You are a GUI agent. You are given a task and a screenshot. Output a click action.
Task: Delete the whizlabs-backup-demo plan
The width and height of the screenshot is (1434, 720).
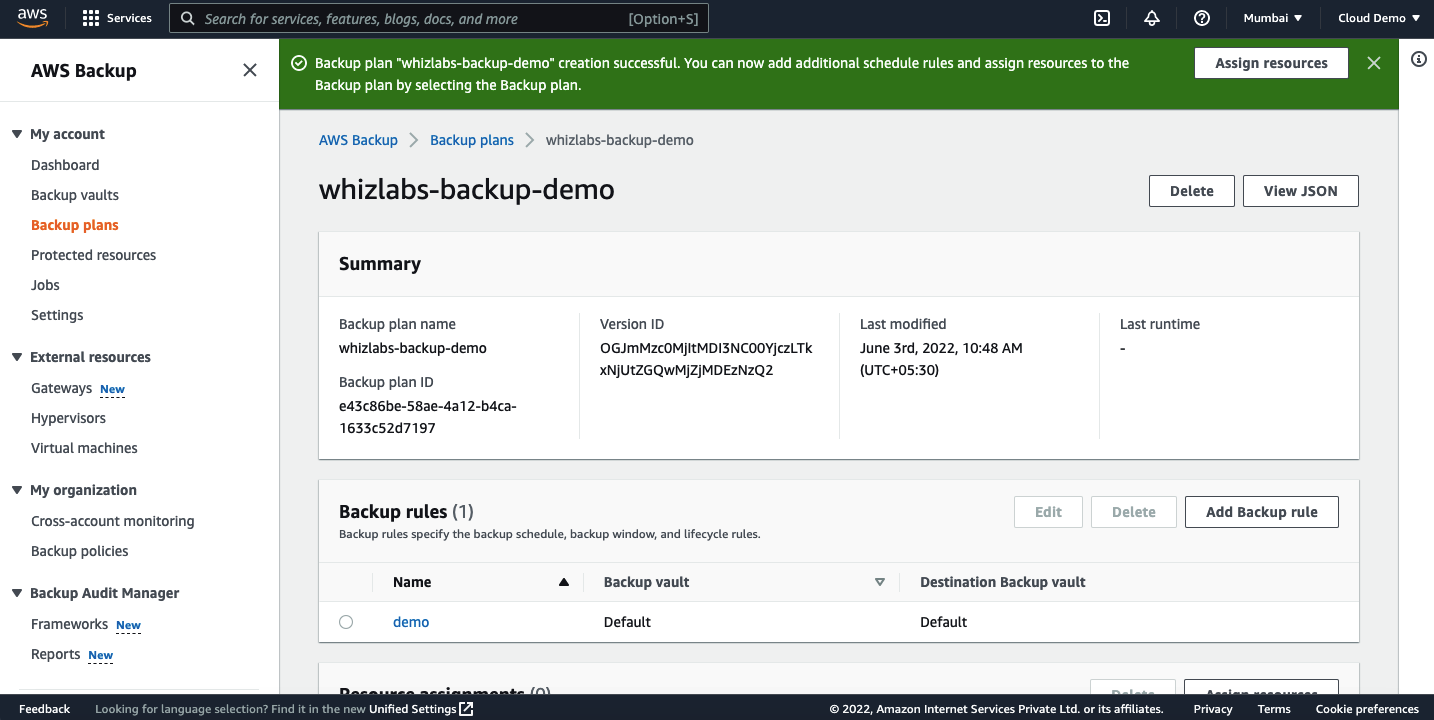click(x=1191, y=191)
